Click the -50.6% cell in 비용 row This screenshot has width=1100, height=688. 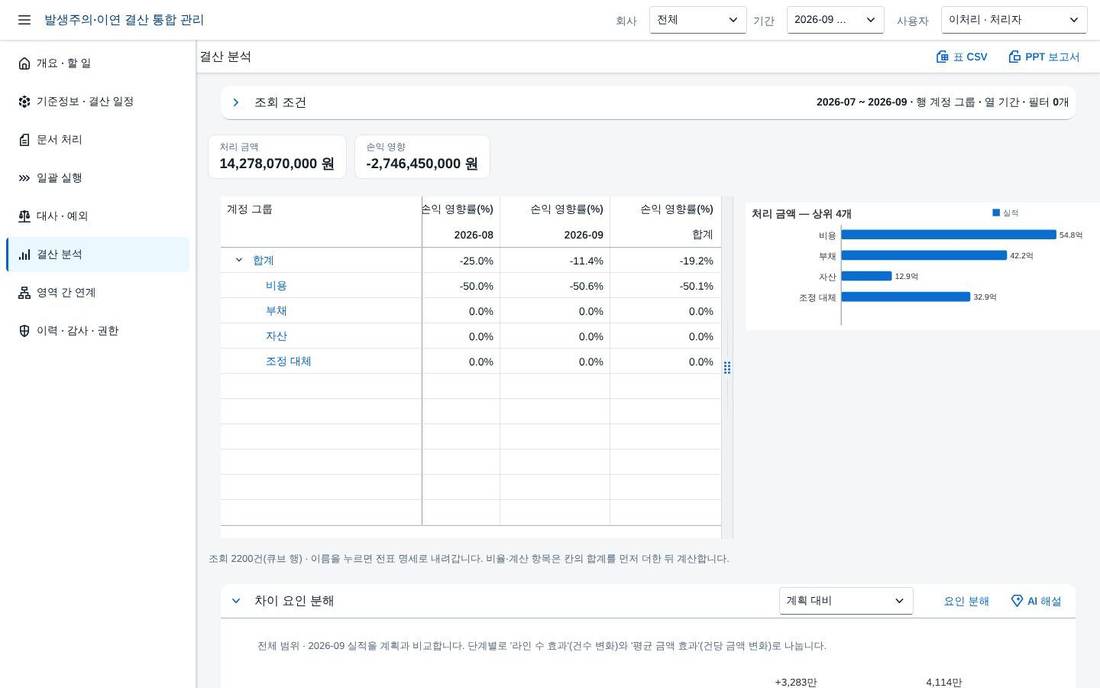pos(555,285)
